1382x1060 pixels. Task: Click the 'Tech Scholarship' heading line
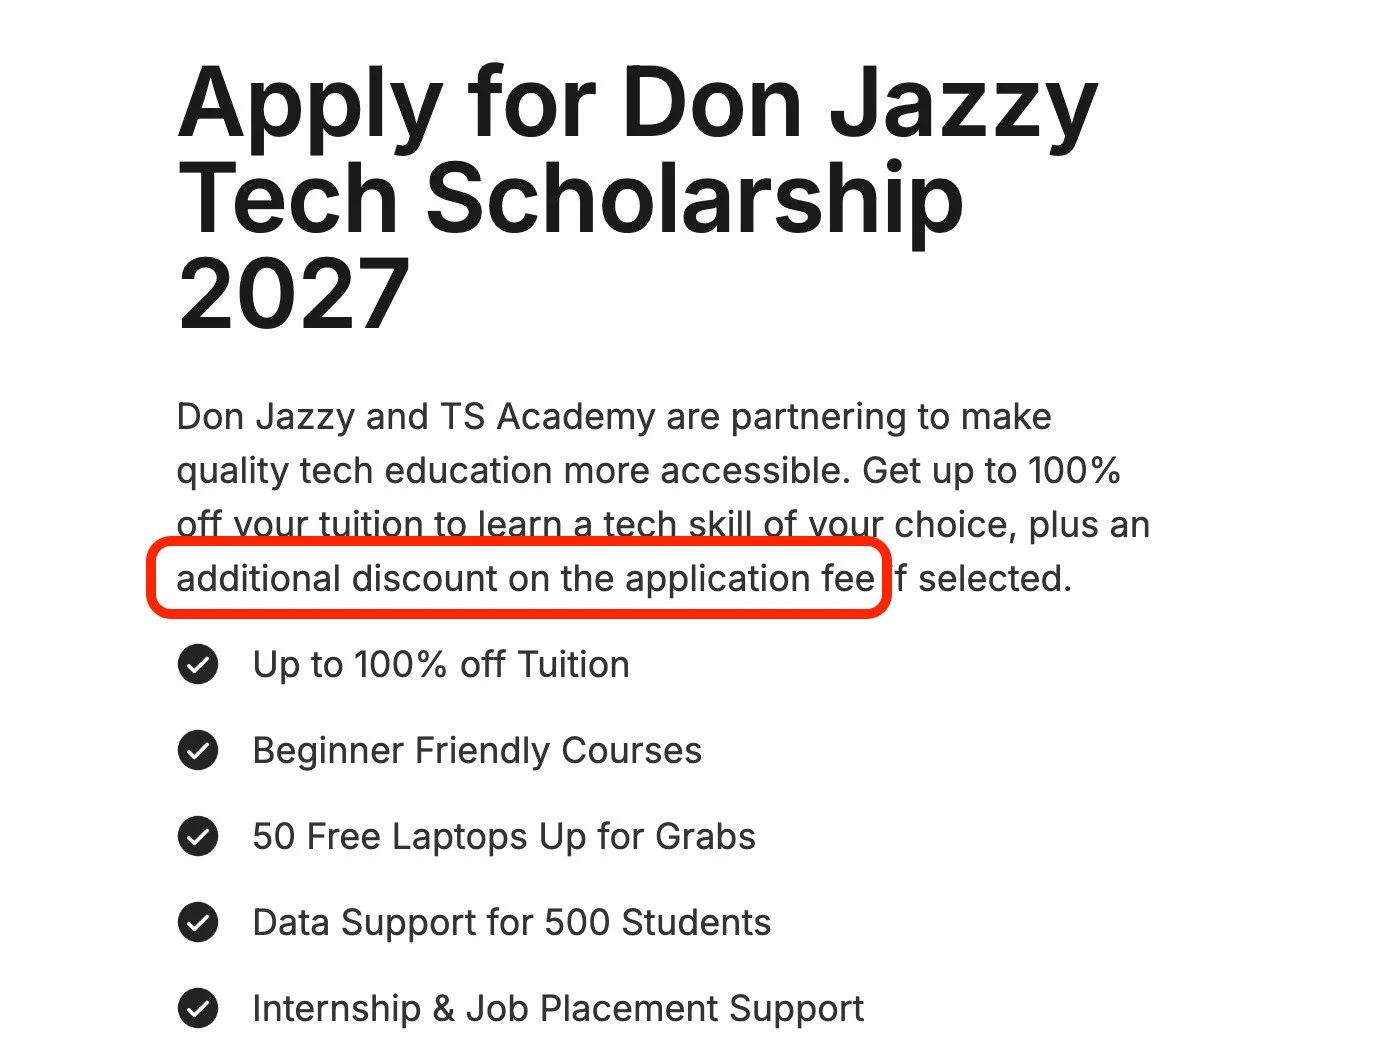(x=571, y=198)
